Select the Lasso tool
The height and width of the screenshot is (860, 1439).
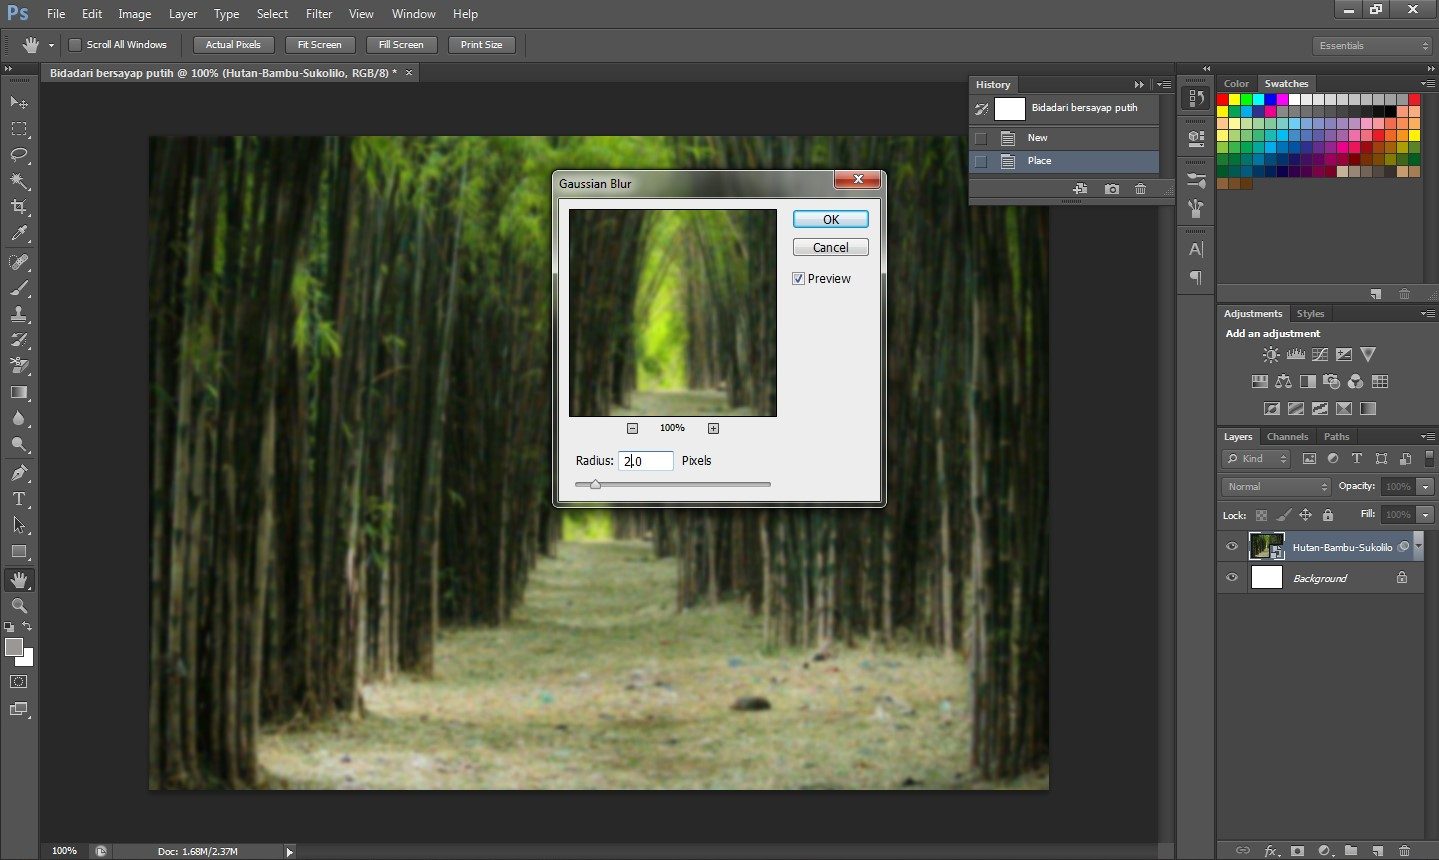coord(19,155)
